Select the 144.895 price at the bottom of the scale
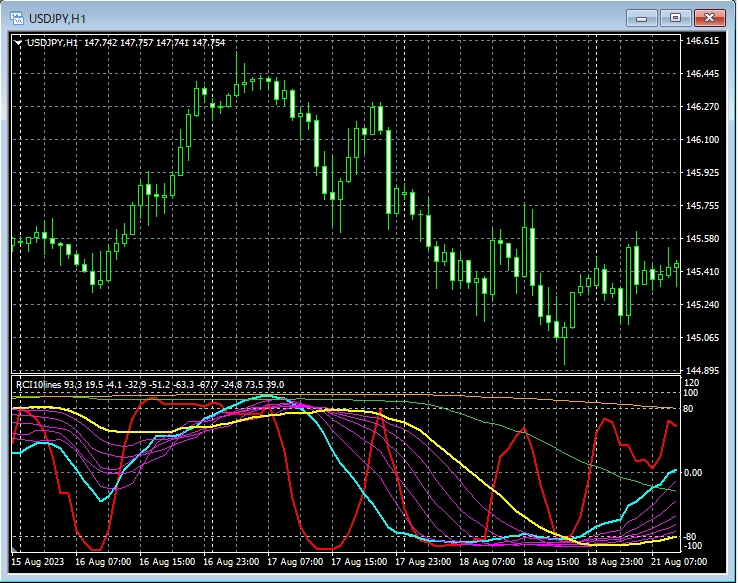This screenshot has height=583, width=738. [x=702, y=371]
